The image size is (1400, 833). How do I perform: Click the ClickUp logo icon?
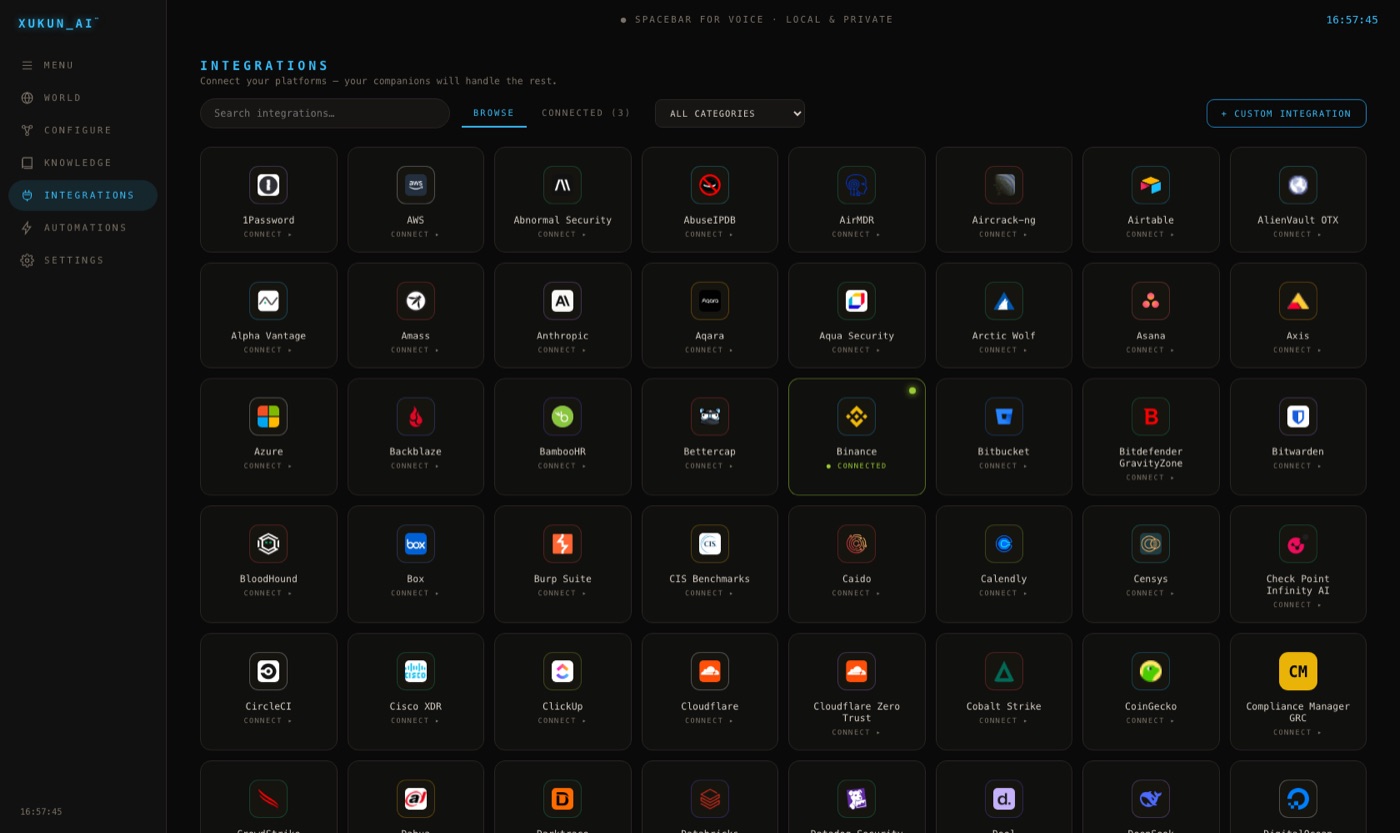pyautogui.click(x=562, y=672)
